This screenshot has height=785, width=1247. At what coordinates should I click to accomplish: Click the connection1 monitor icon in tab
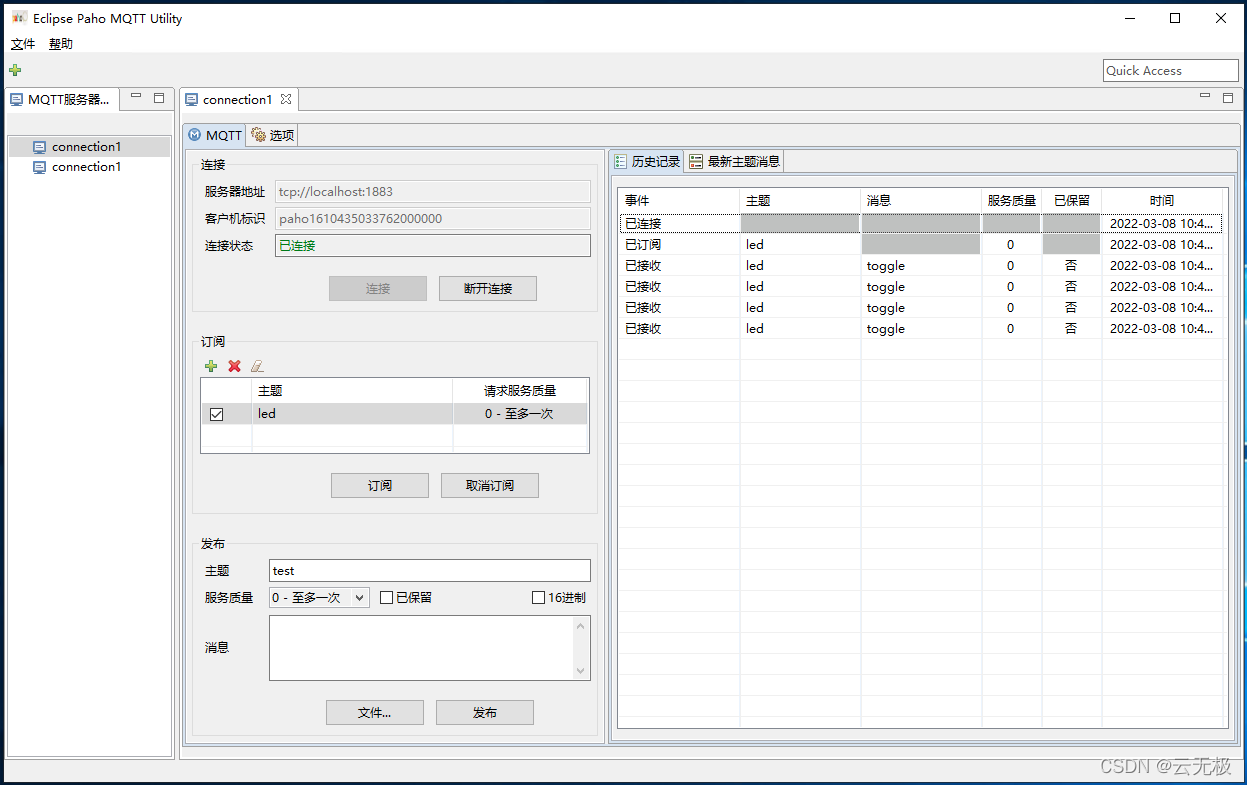[192, 99]
